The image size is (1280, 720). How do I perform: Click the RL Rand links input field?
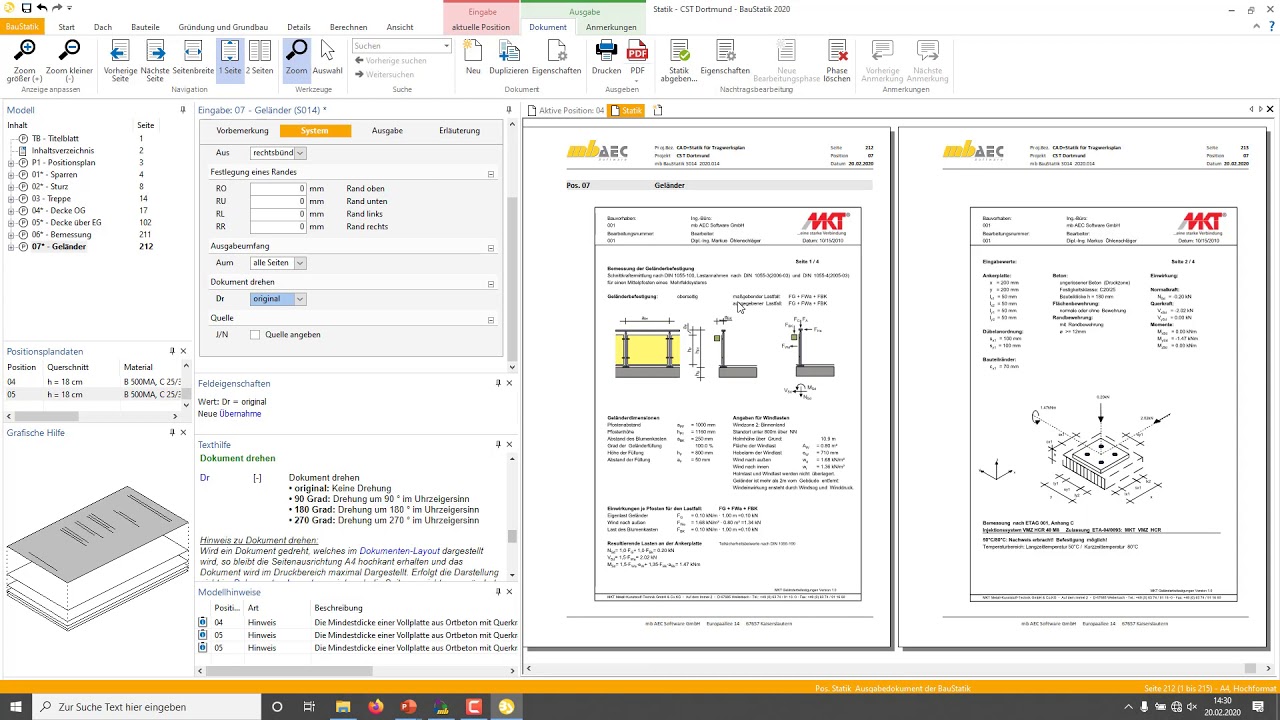(278, 214)
